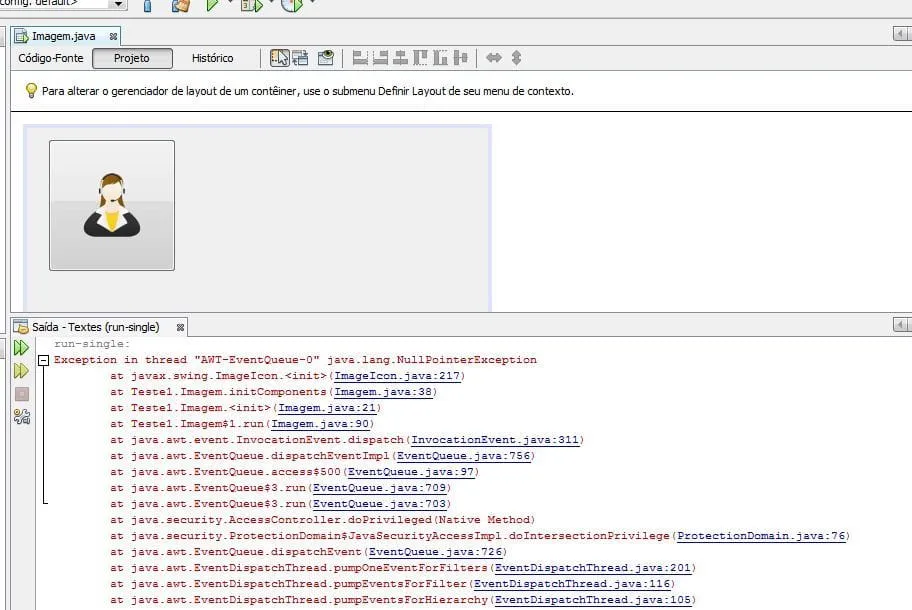Collapse the exception stack trace tree
The width and height of the screenshot is (912, 610).
coord(43,360)
